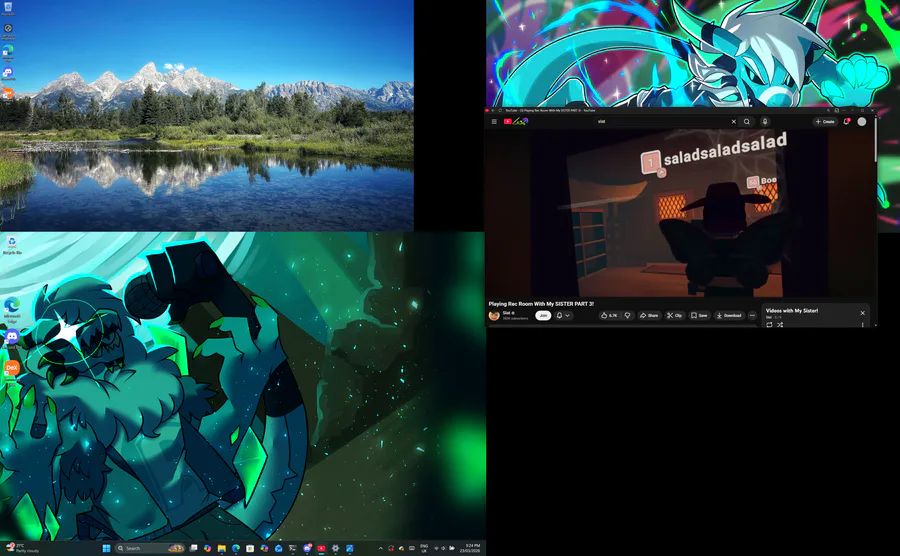
Task: Open ENG UK language switcher
Action: pos(424,548)
